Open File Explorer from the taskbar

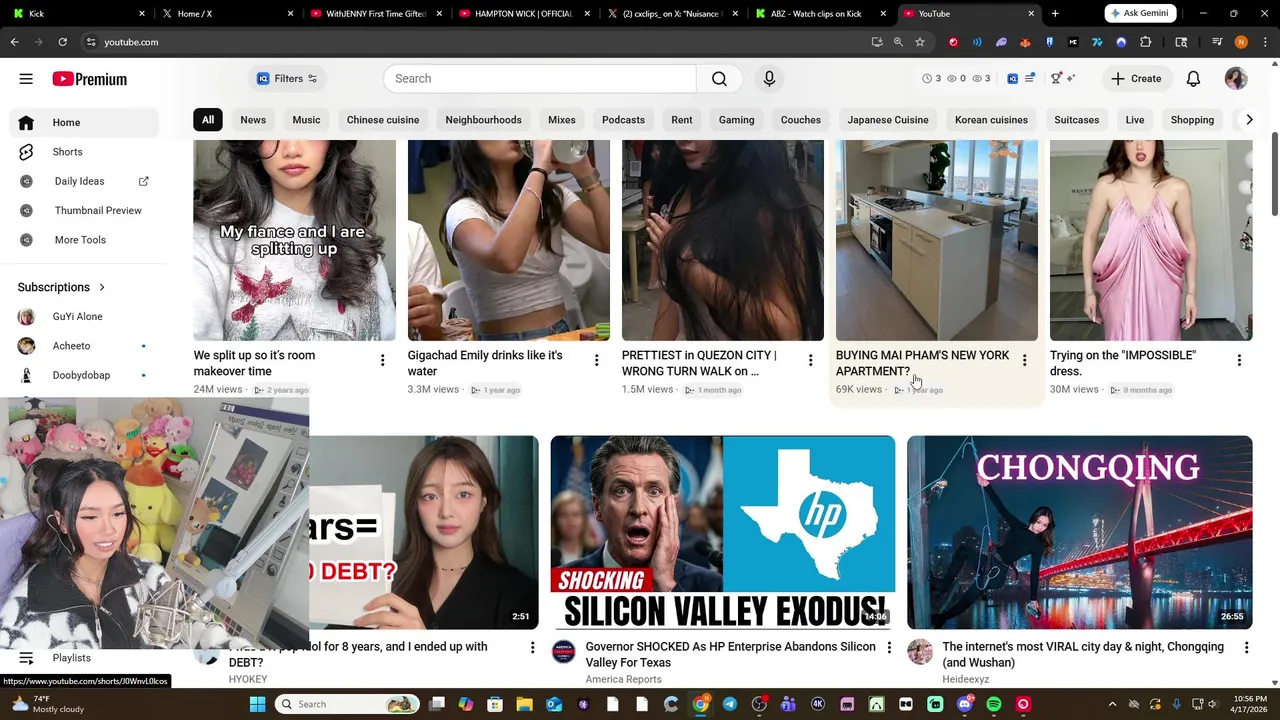point(524,704)
